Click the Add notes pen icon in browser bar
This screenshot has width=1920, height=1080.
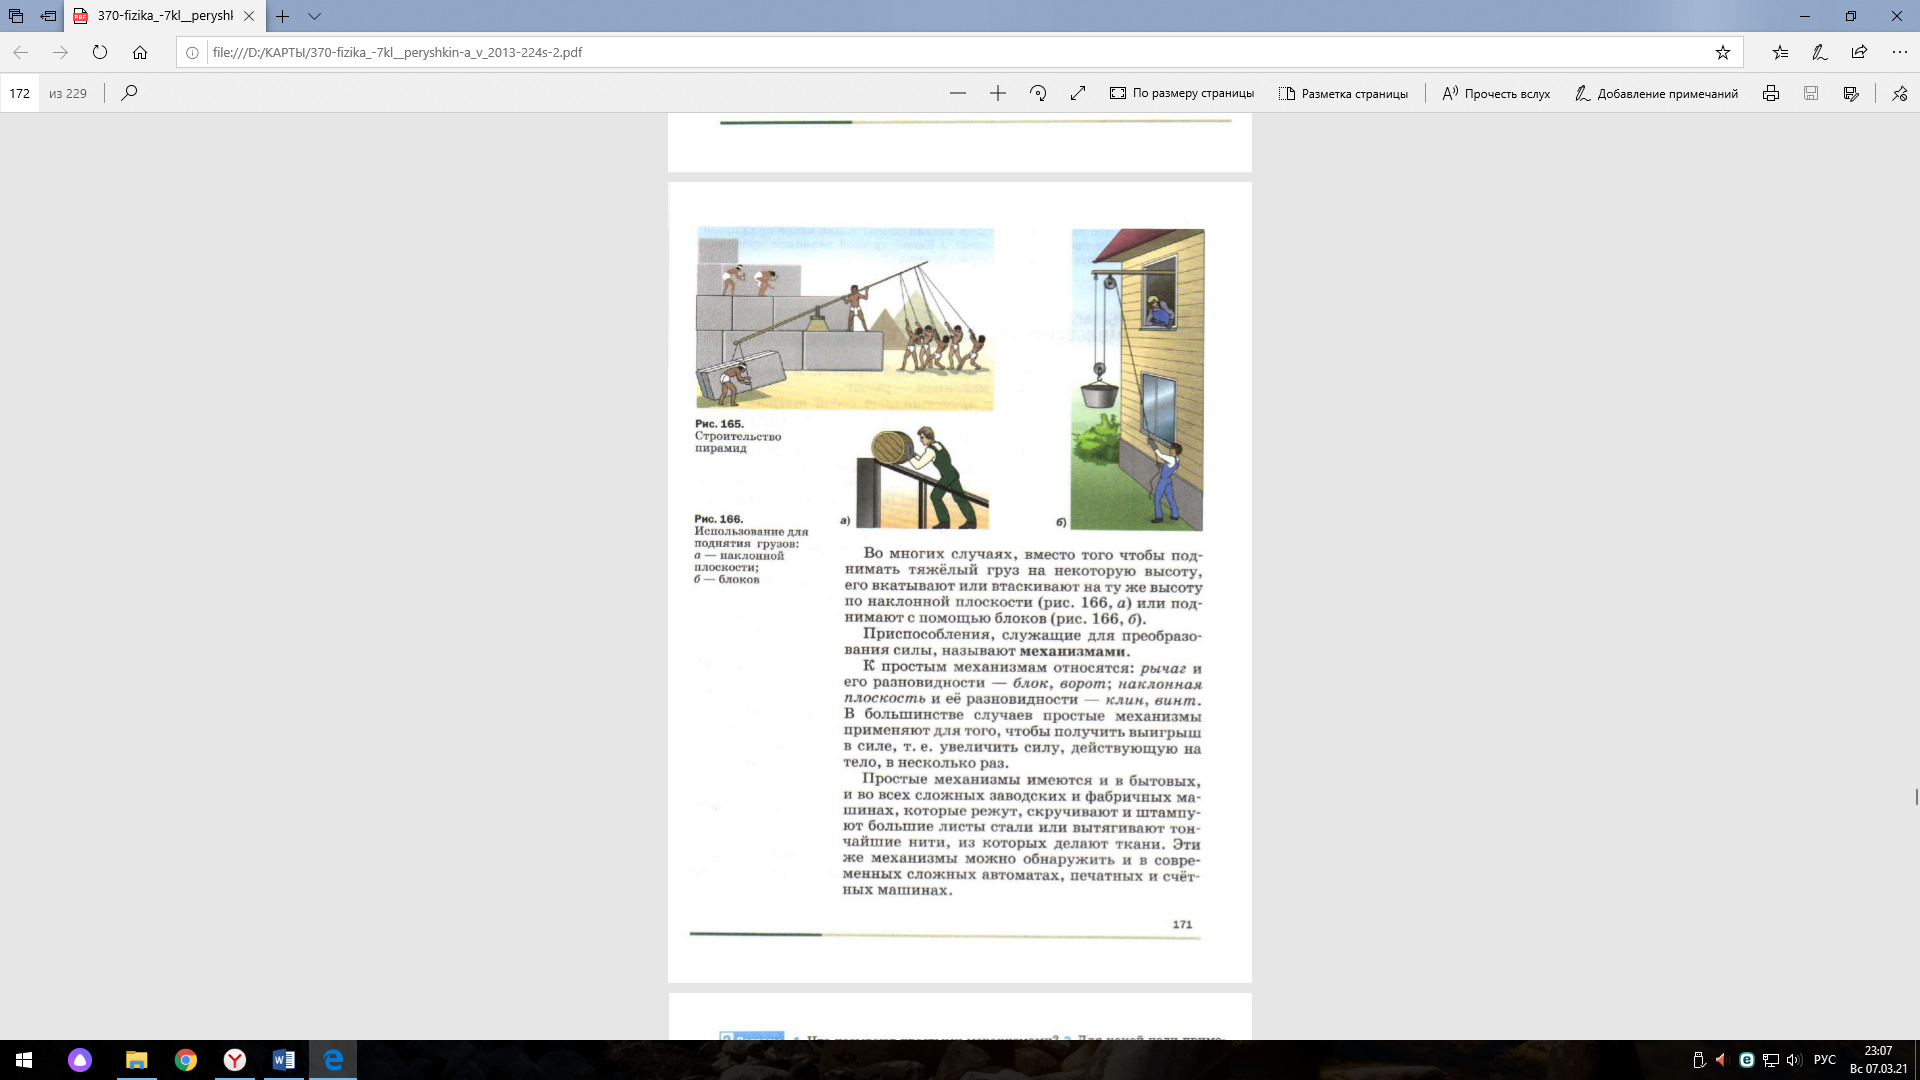pos(1820,52)
